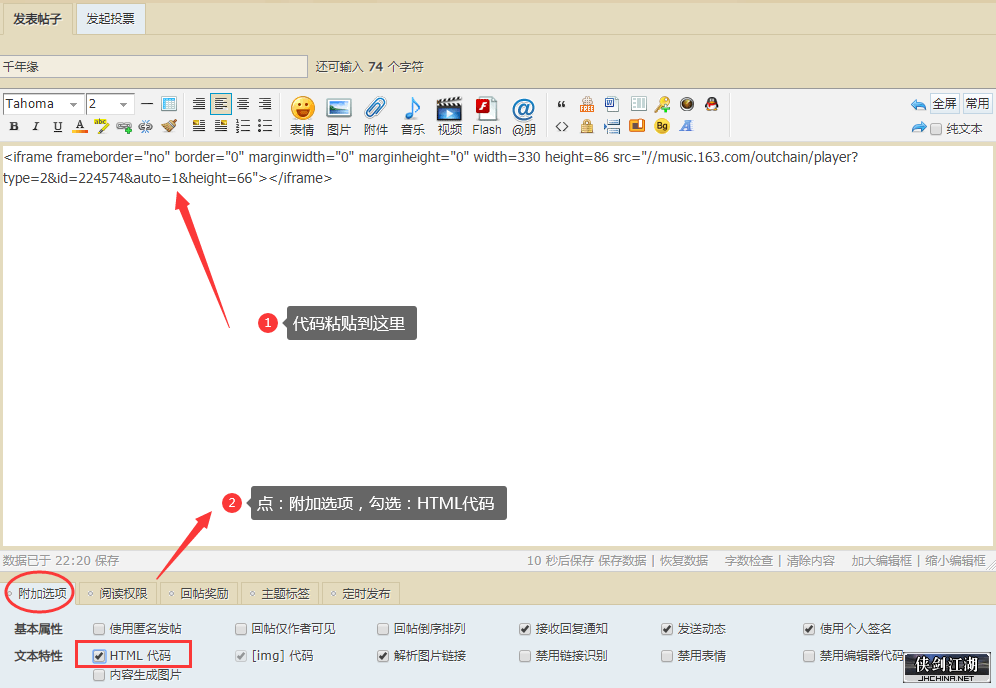Screen dimensions: 996x688
Task: Toggle bold text formatting
Action: (14, 126)
